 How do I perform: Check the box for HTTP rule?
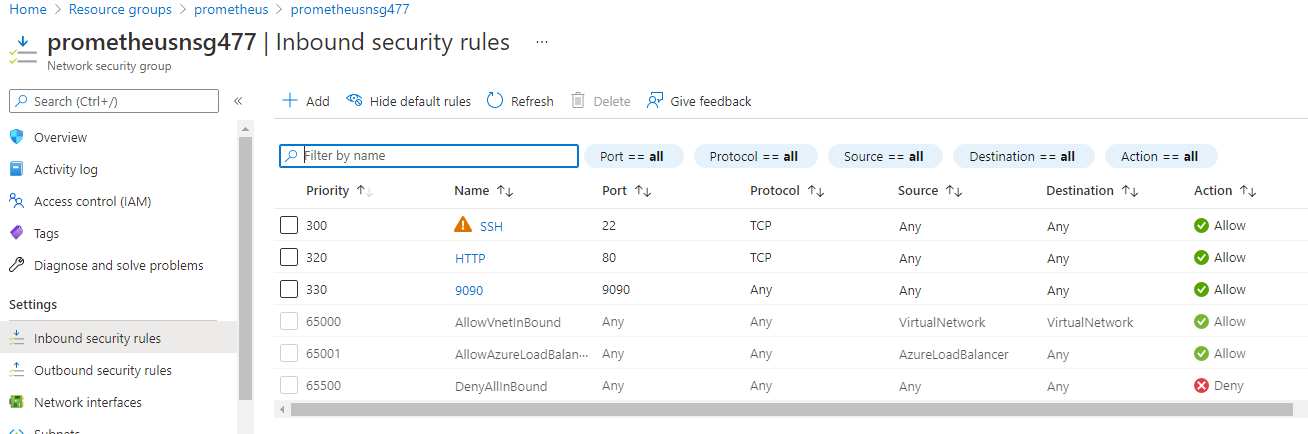pos(289,258)
